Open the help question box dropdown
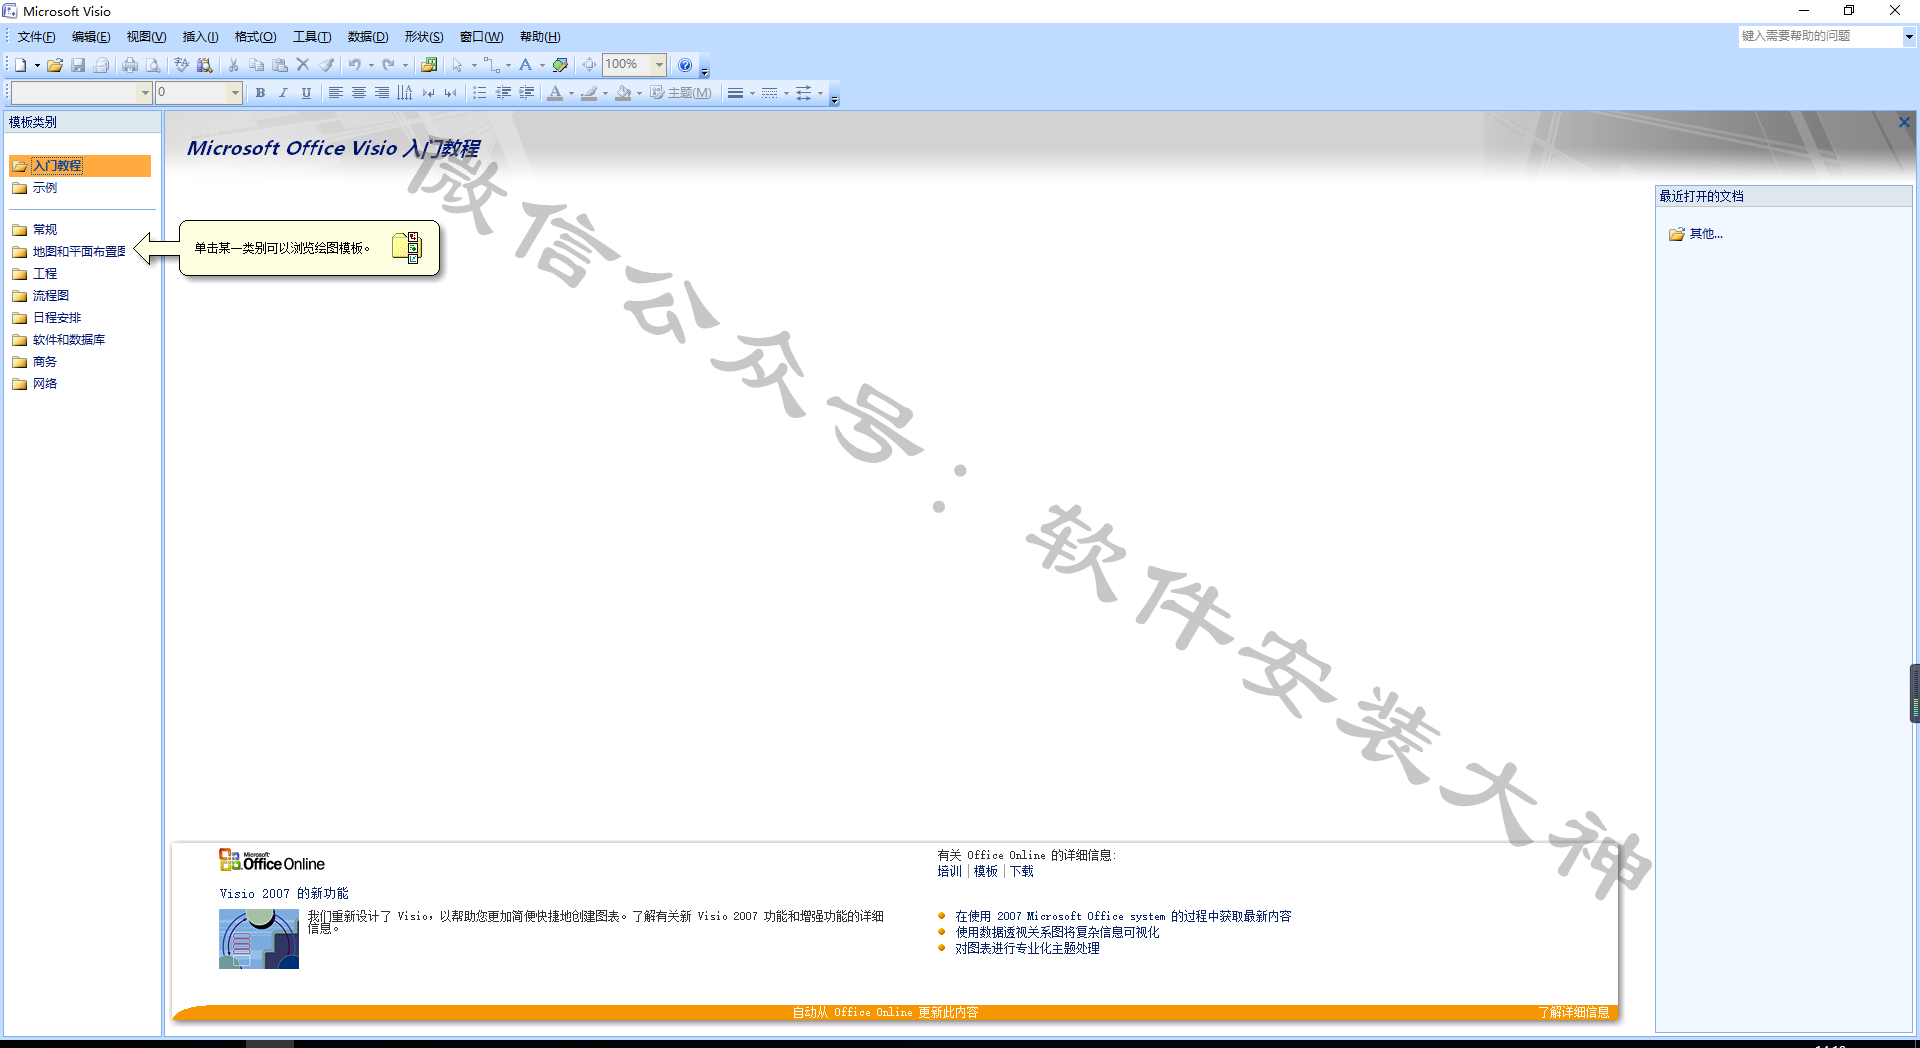The height and width of the screenshot is (1048, 1920). [1909, 36]
